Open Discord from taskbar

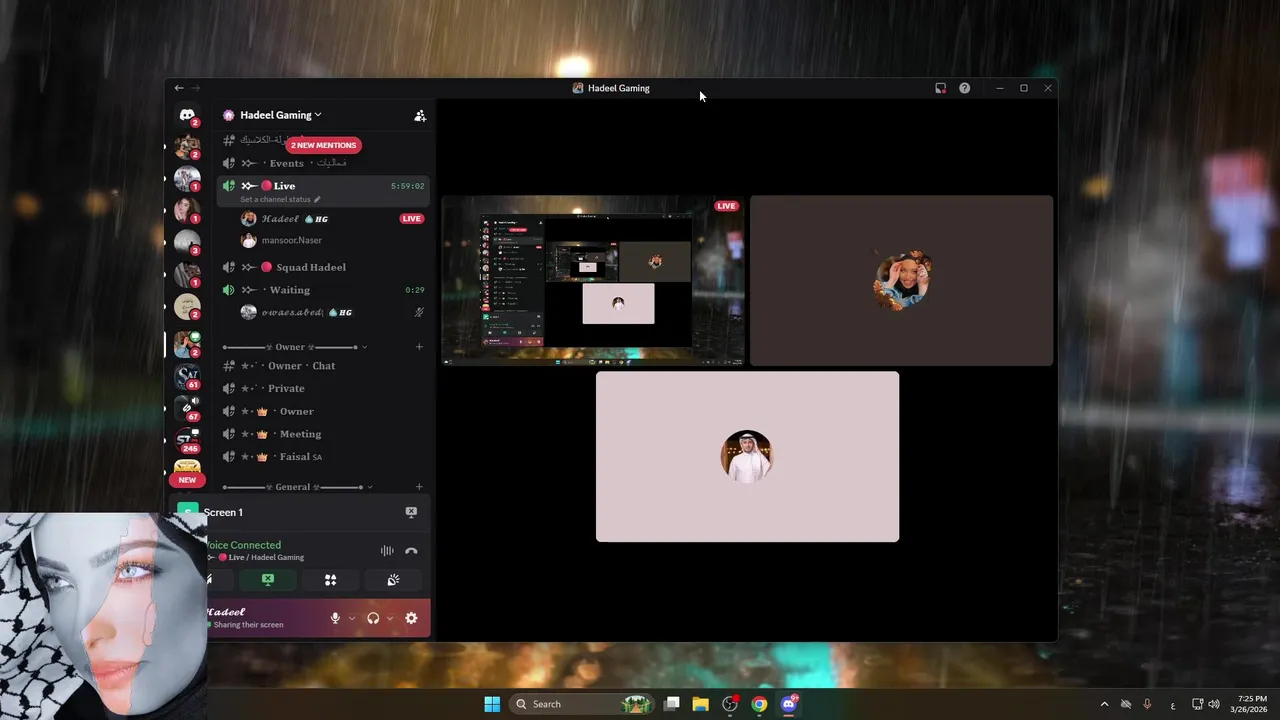pyautogui.click(x=788, y=704)
